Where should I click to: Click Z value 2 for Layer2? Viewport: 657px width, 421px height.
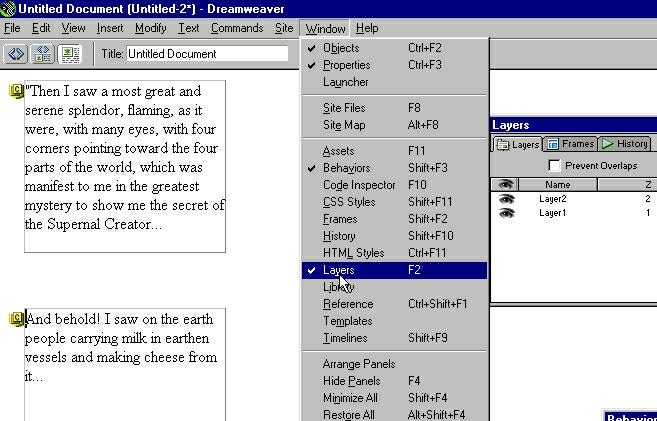pyautogui.click(x=648, y=199)
